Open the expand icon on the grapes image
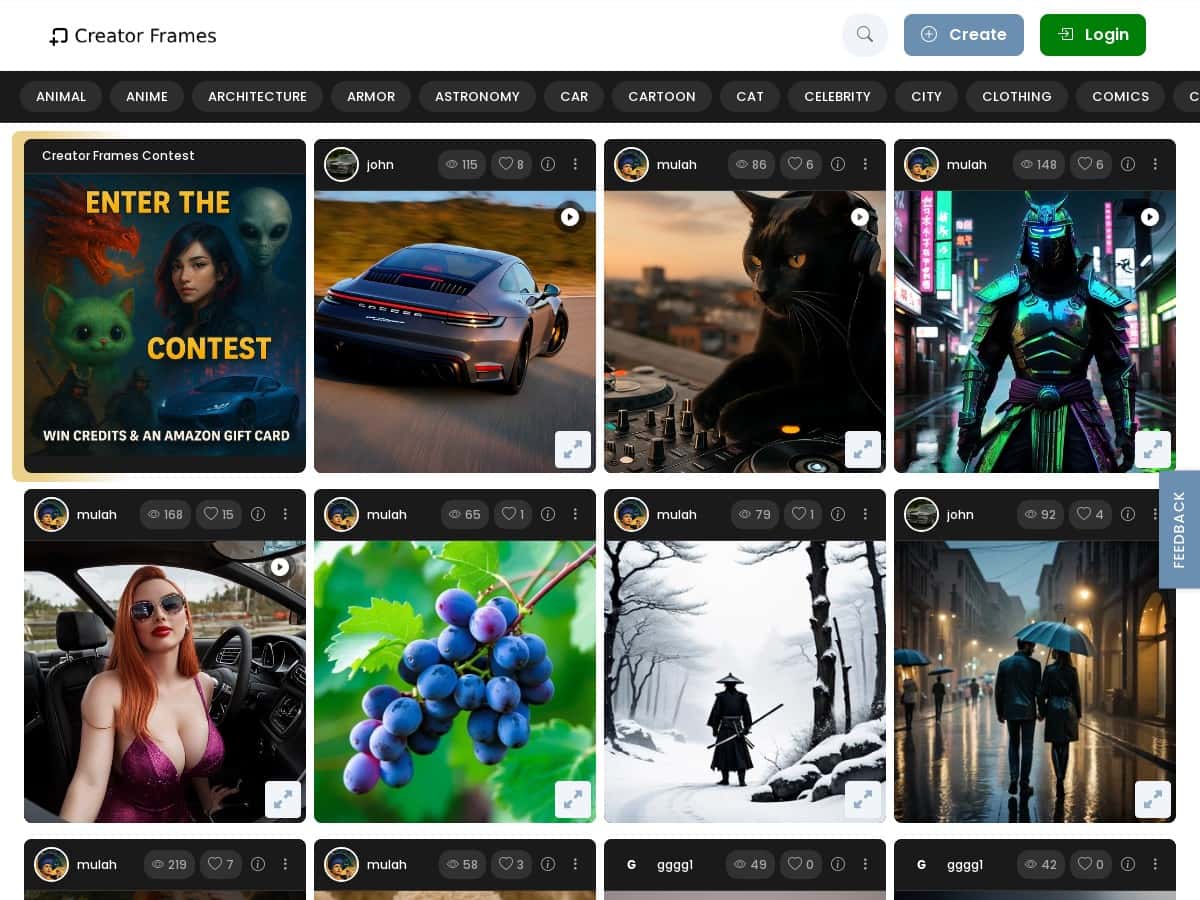Screen dimensions: 1200x900 (x=573, y=799)
